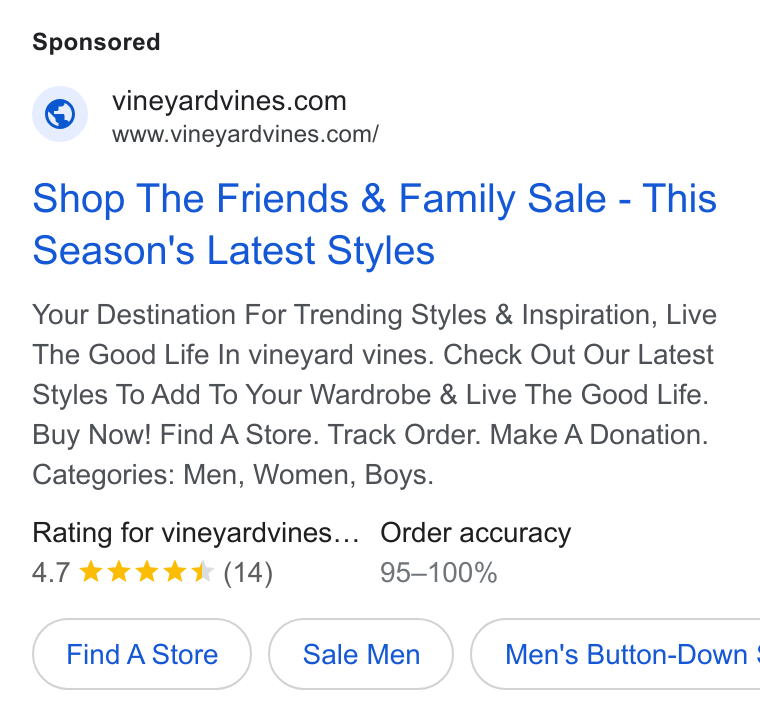Click the 4.7 rating score
760x722 pixels.
point(51,572)
